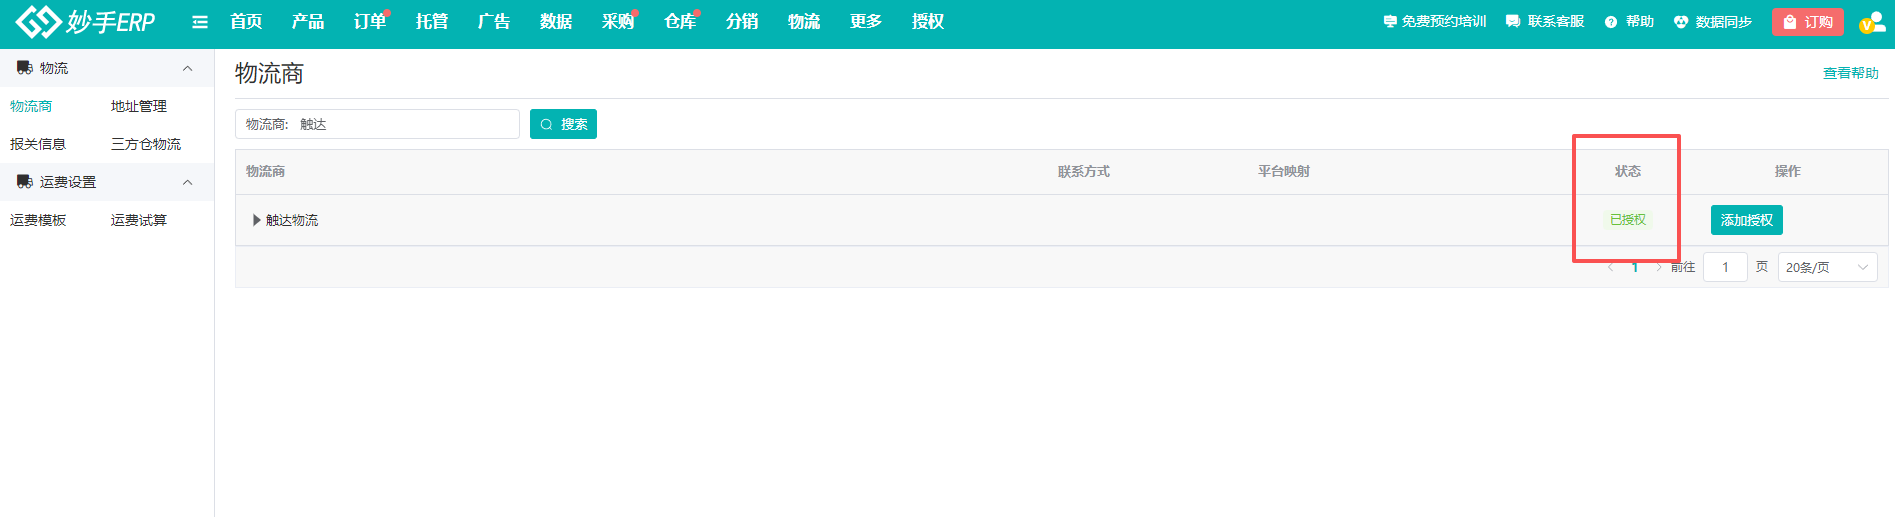The image size is (1895, 517).
Task: Open 产品 in top navigation
Action: [x=308, y=22]
